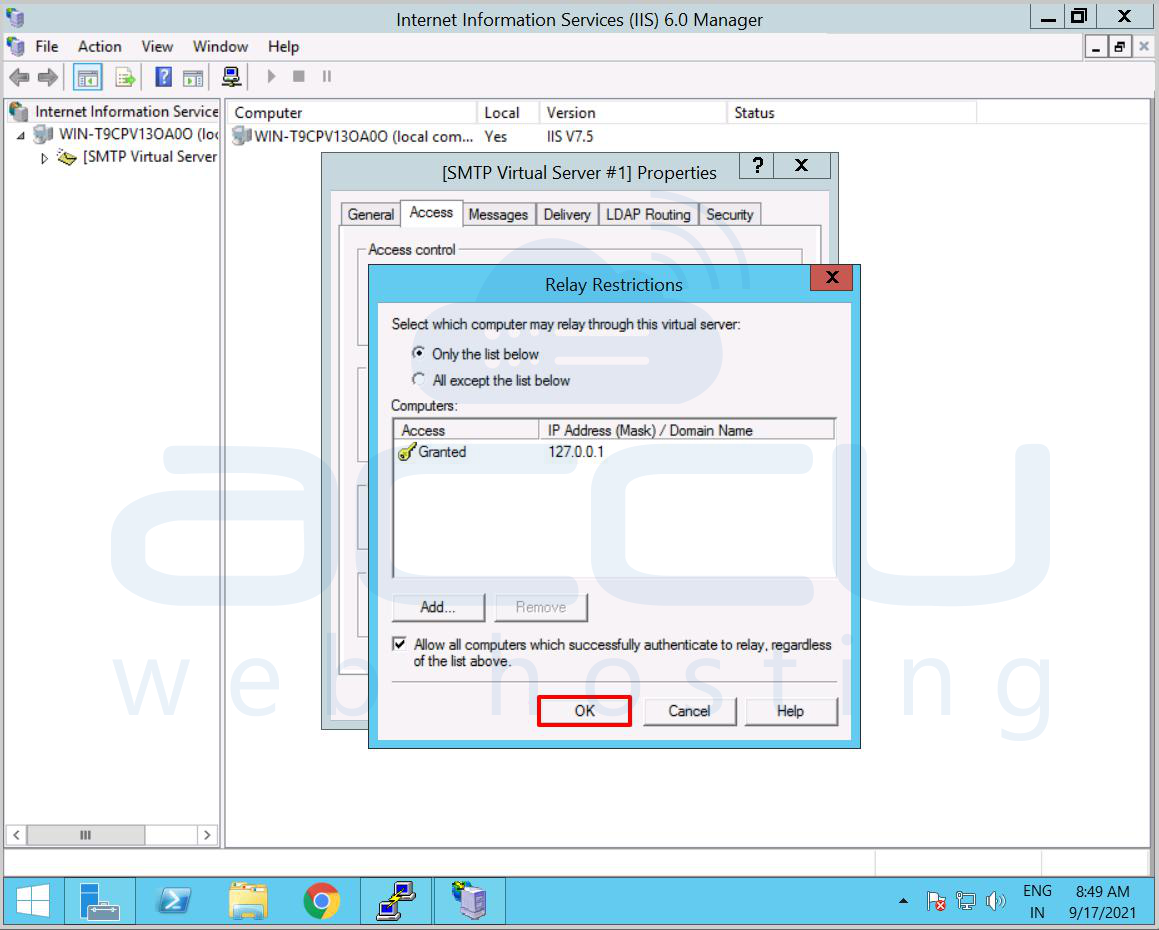Confirm Relay Restrictions with OK
Screen dimensions: 1159x930
[585, 711]
